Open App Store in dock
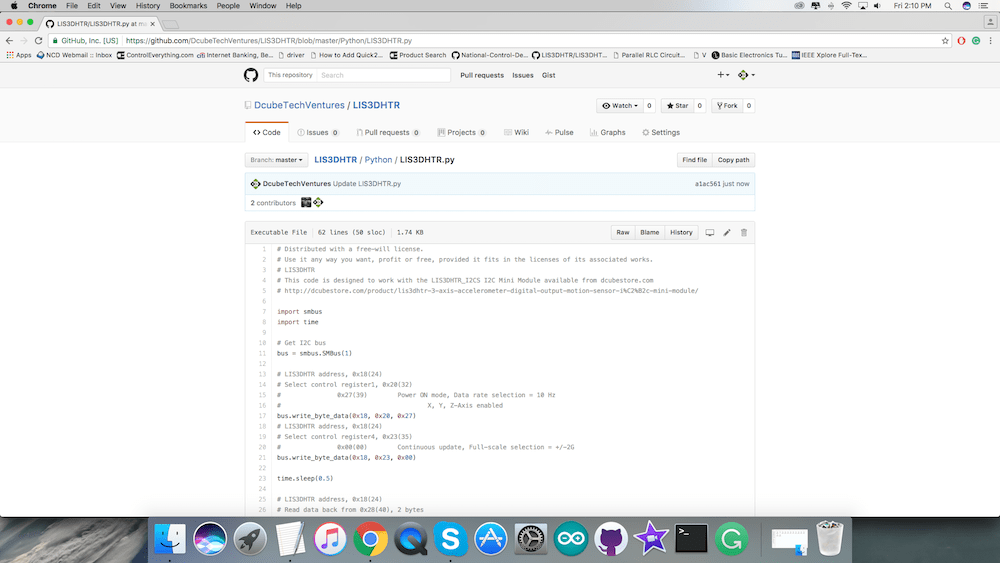 (x=490, y=539)
